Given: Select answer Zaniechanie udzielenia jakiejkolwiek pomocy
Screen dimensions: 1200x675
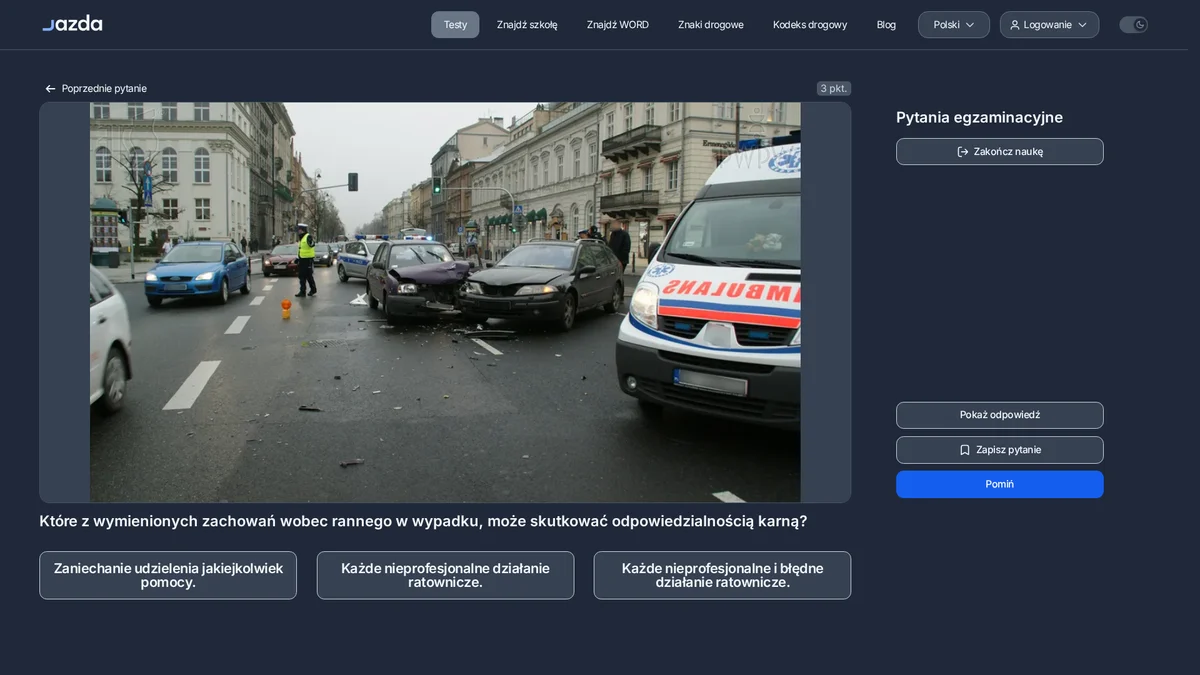Looking at the screenshot, I should tap(168, 575).
